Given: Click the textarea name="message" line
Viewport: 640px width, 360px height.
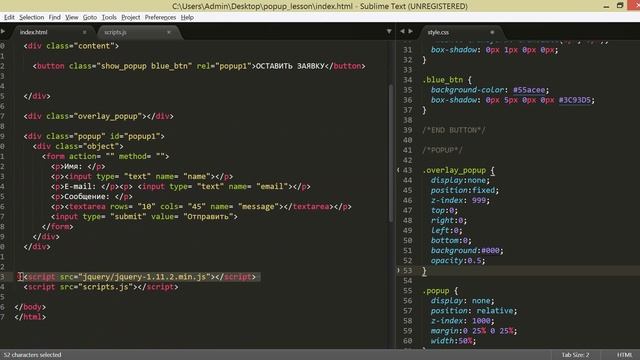Looking at the screenshot, I should click(x=201, y=207).
